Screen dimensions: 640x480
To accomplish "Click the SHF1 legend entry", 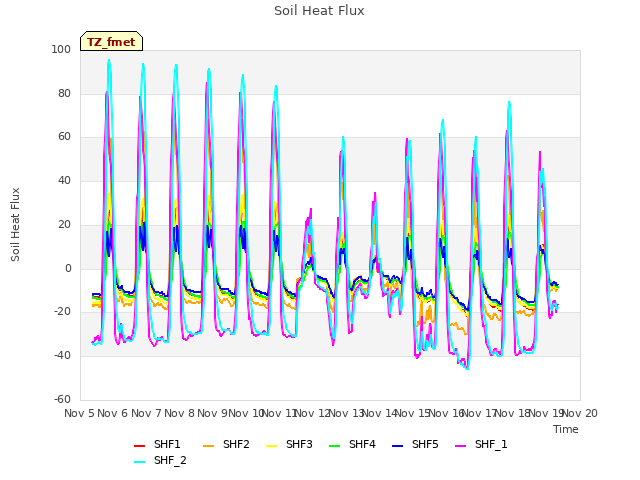I will 157,444.
